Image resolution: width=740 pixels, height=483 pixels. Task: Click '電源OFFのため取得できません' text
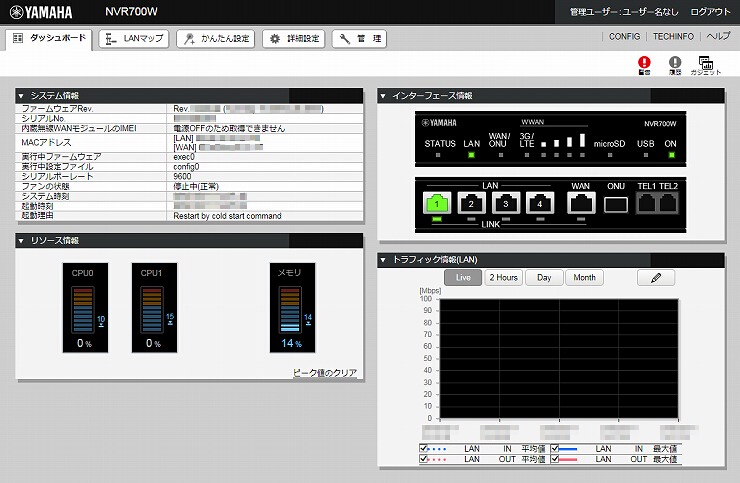(229, 128)
